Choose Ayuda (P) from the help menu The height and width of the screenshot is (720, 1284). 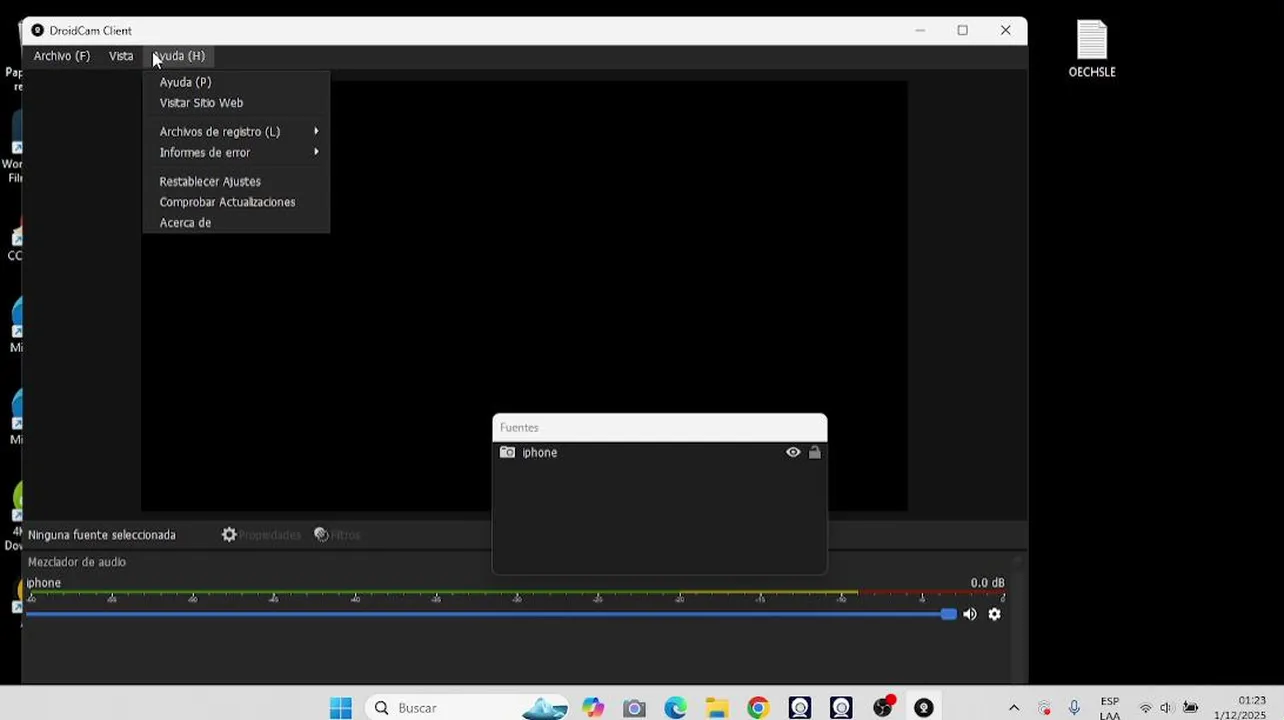(185, 82)
